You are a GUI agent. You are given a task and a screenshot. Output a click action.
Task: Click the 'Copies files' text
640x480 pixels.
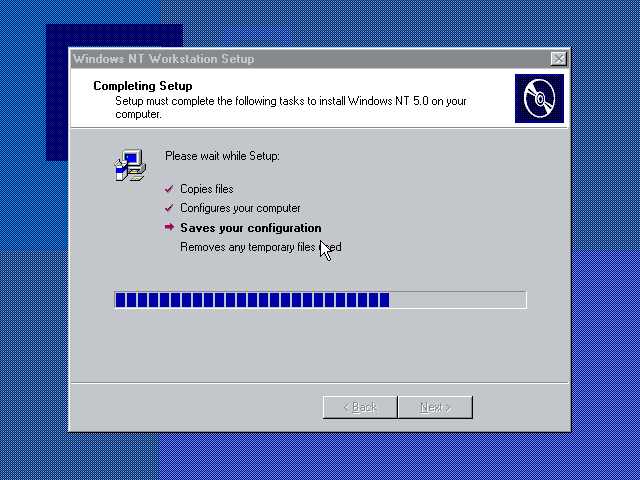(x=207, y=189)
